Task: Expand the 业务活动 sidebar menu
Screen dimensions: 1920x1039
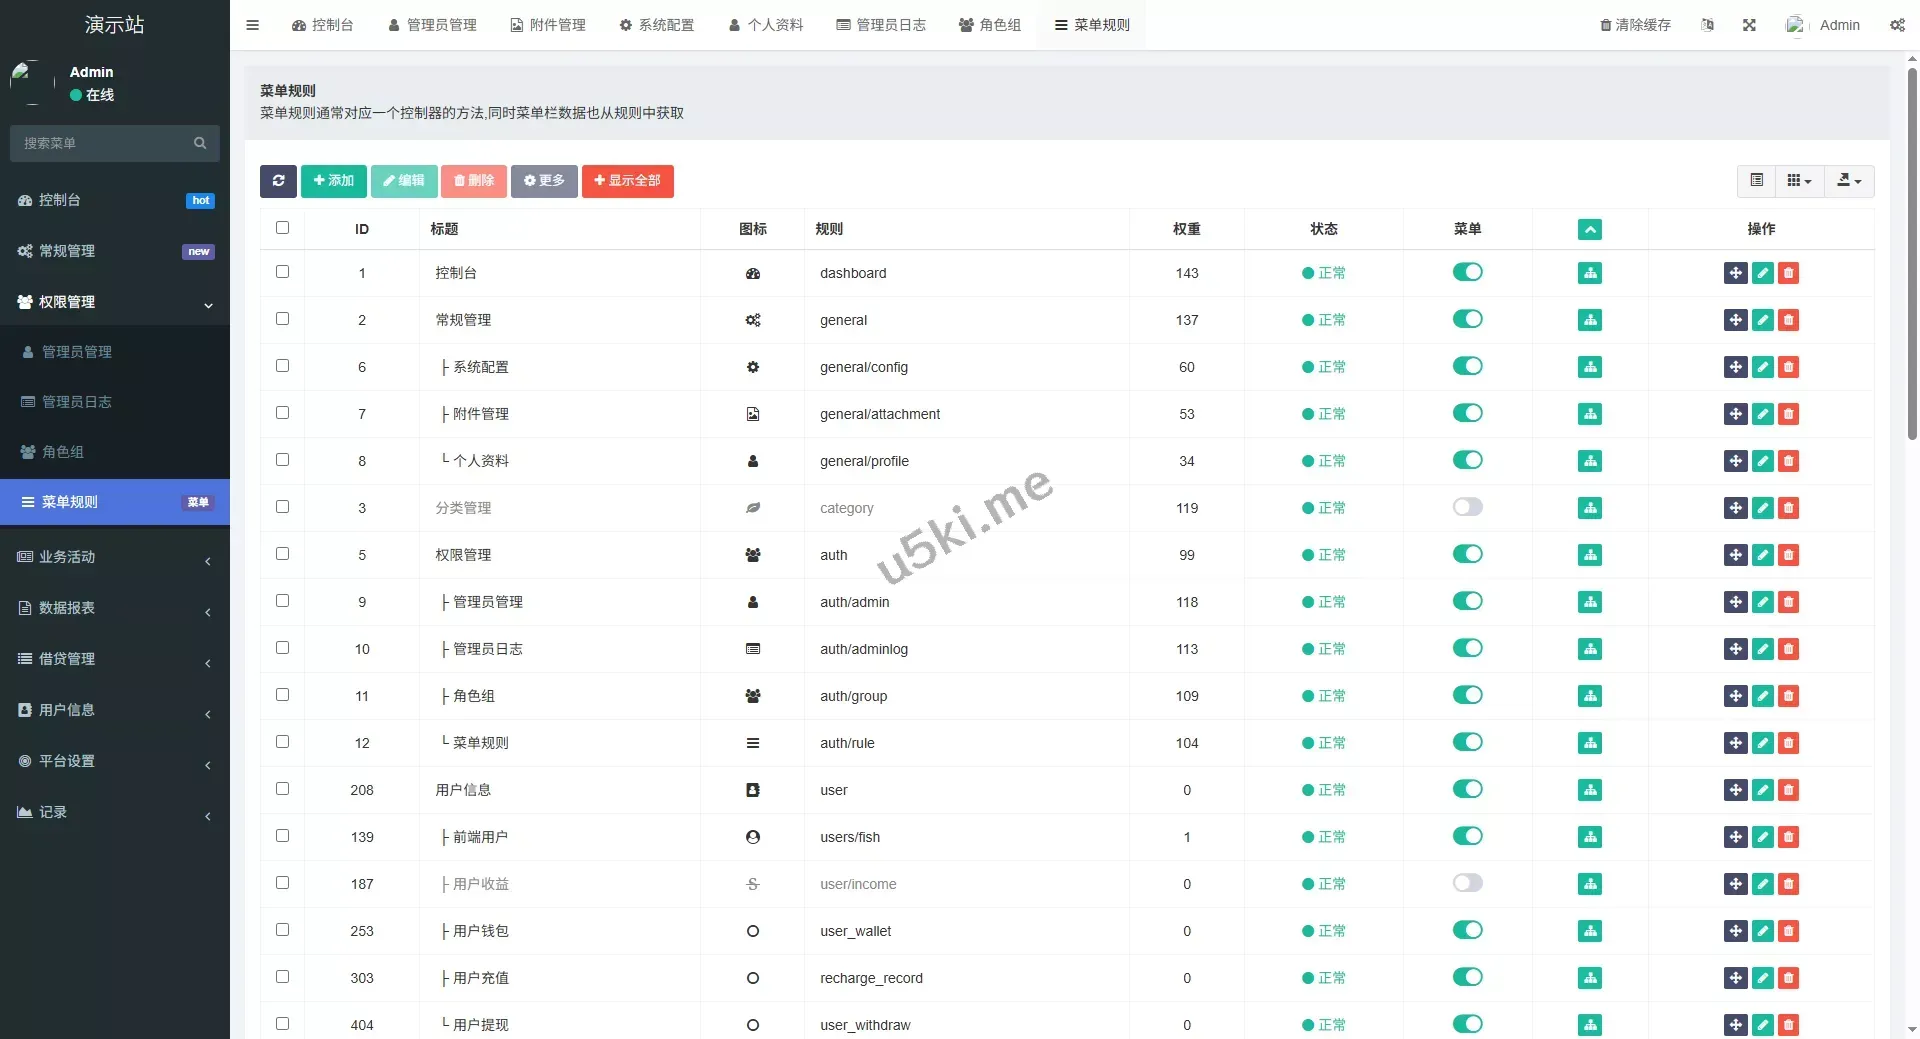Action: [x=115, y=557]
